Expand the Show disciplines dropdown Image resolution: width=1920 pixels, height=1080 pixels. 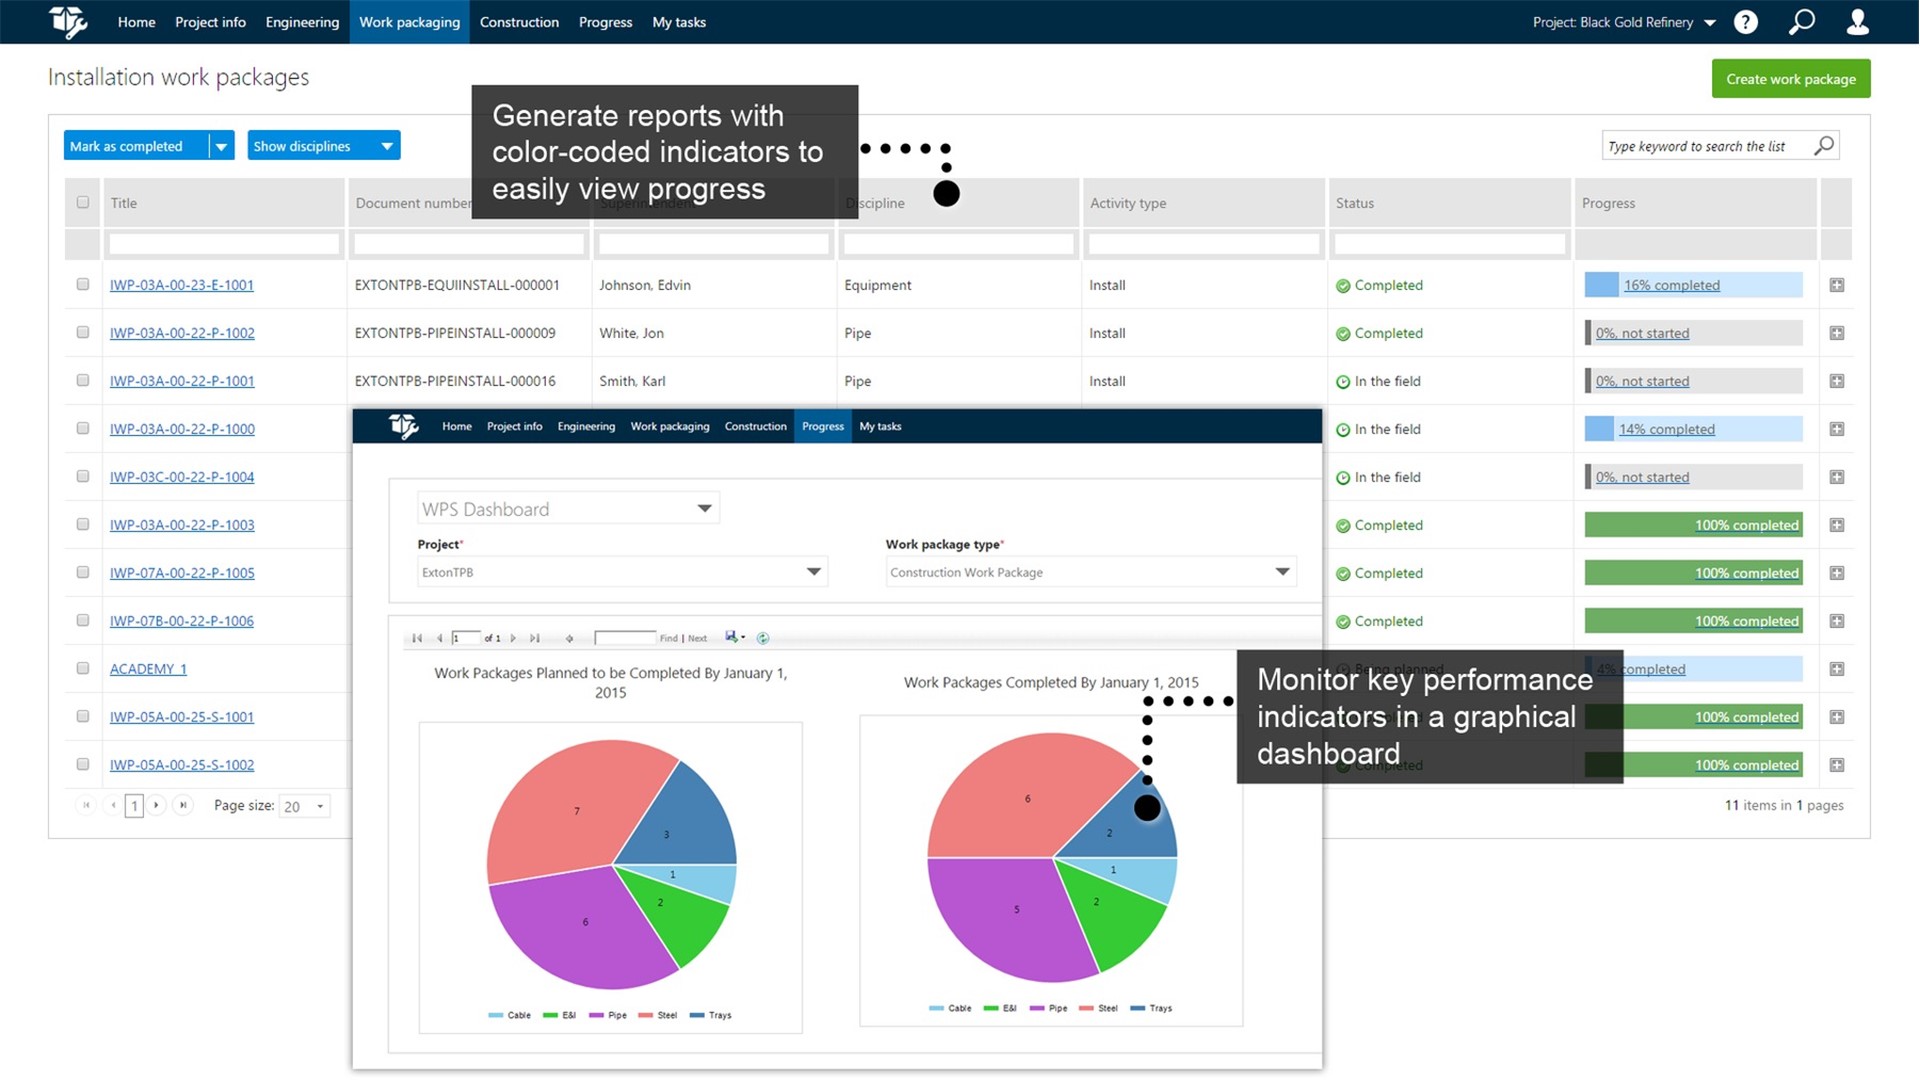[386, 146]
